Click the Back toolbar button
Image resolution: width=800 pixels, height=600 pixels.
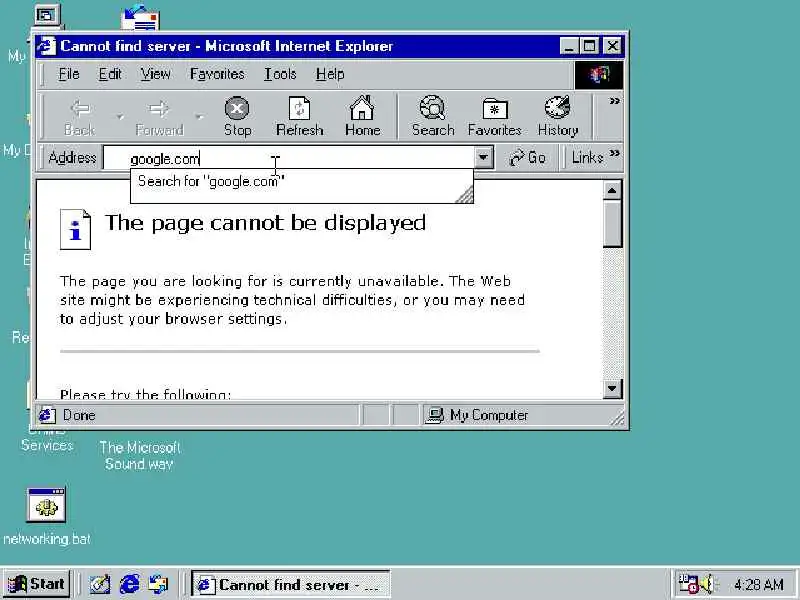[80, 117]
